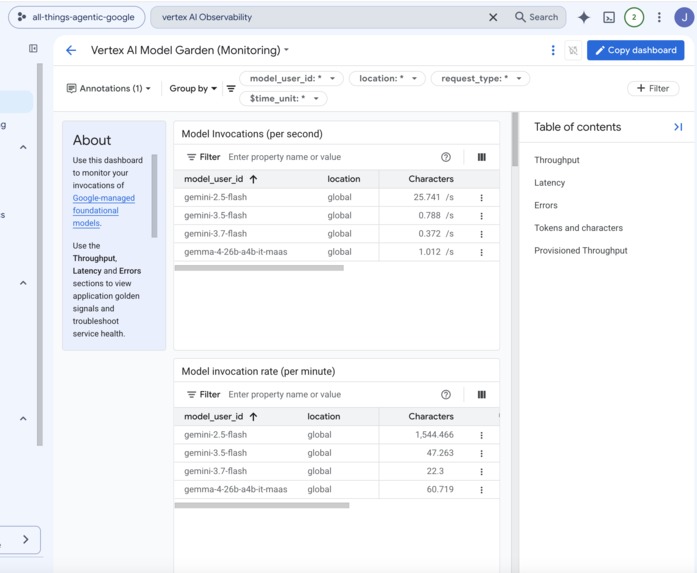Click the Search magnifier button

(537, 17)
